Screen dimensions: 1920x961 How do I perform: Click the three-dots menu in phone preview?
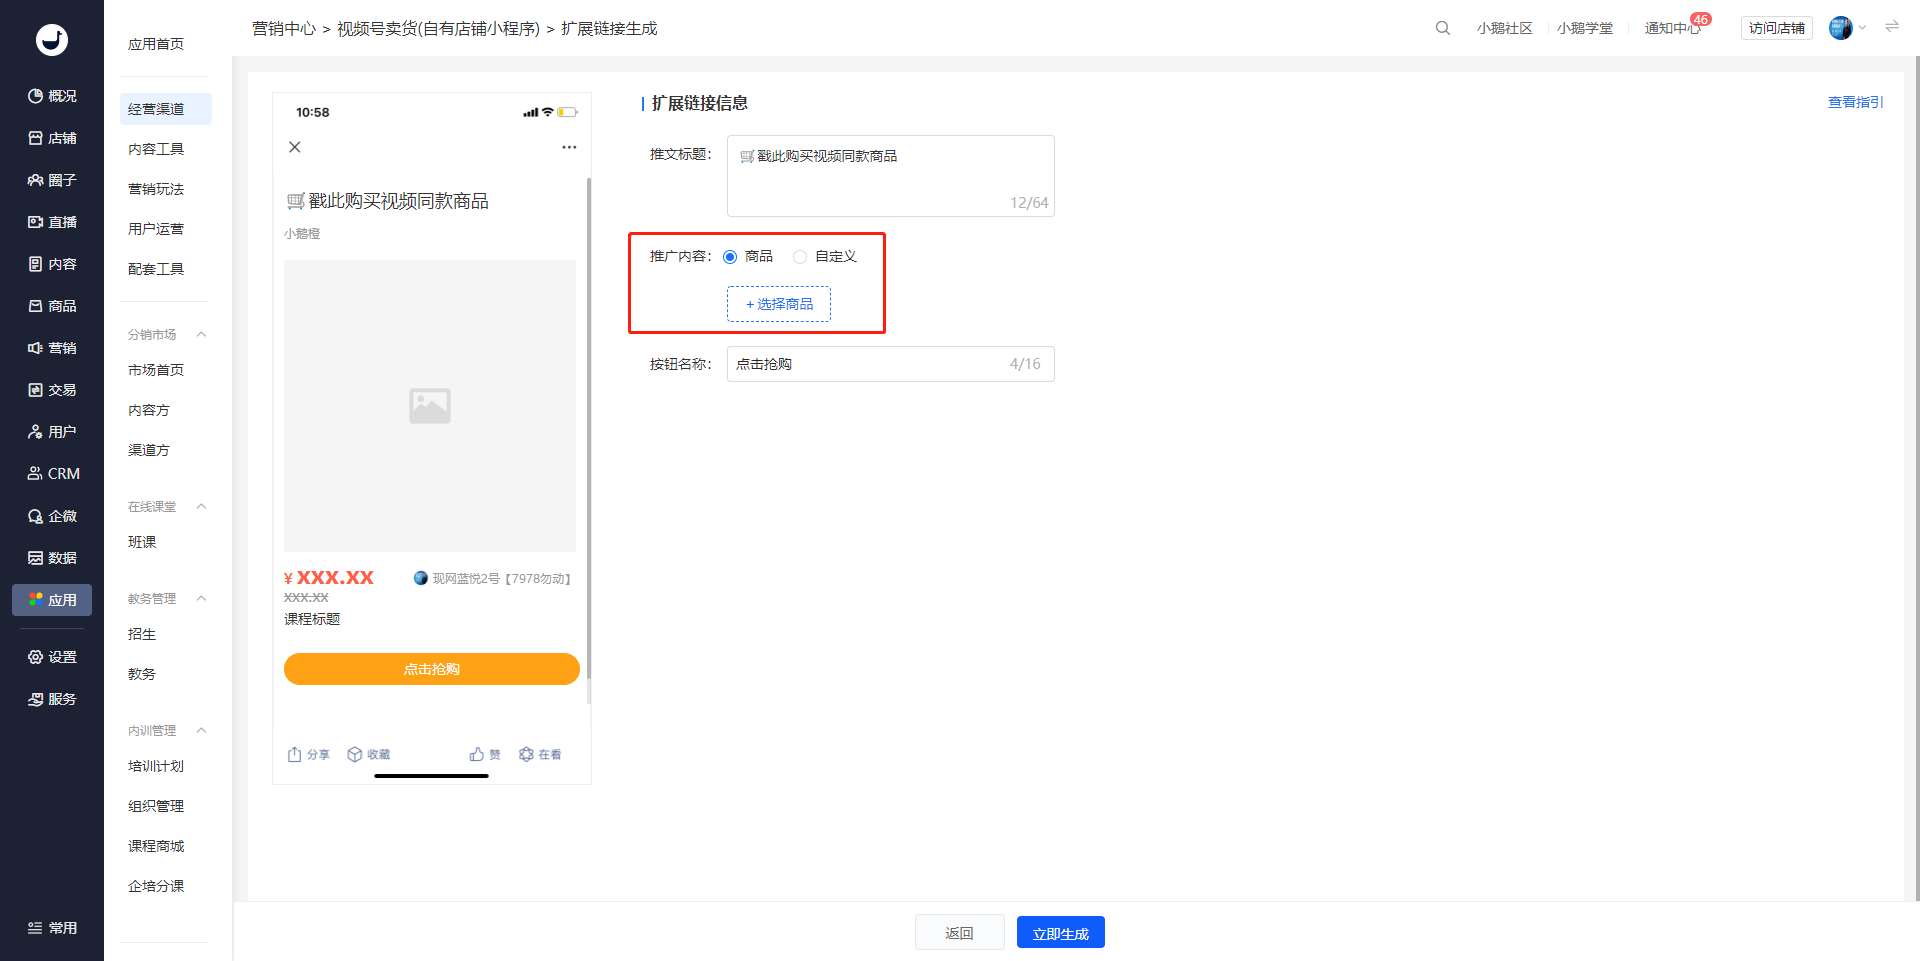569,147
